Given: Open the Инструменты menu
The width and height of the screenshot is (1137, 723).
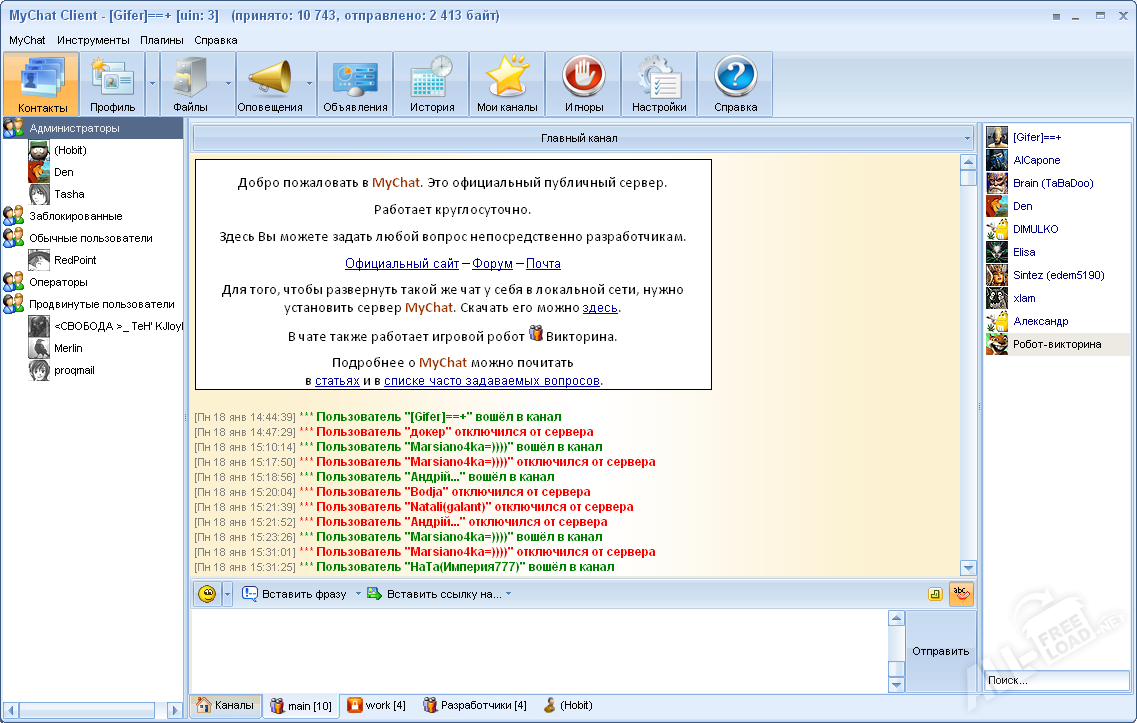Looking at the screenshot, I should point(93,40).
